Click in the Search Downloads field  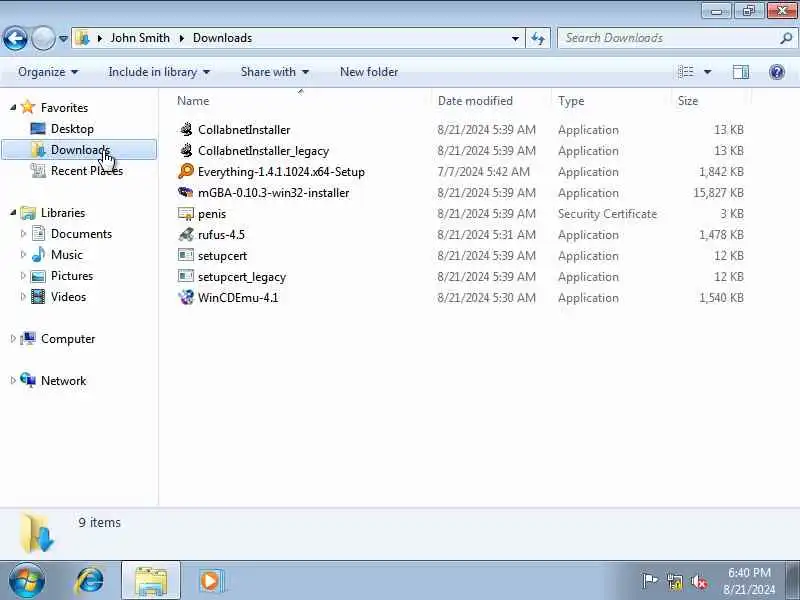pos(668,38)
